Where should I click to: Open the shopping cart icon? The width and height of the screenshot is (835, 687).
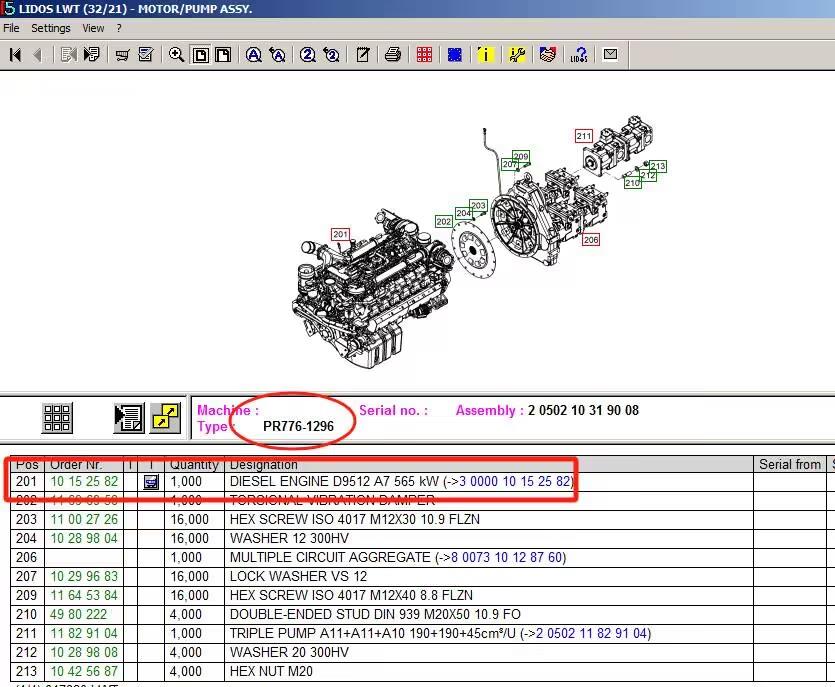pyautogui.click(x=122, y=54)
